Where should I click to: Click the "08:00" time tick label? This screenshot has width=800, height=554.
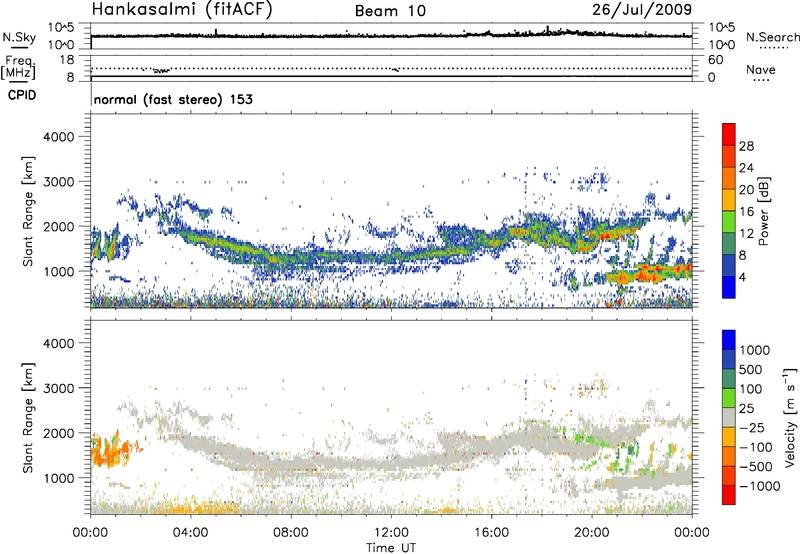(x=291, y=533)
